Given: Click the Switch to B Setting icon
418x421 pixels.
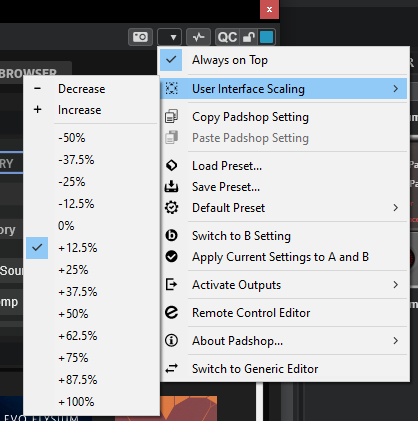Looking at the screenshot, I should coord(171,235).
